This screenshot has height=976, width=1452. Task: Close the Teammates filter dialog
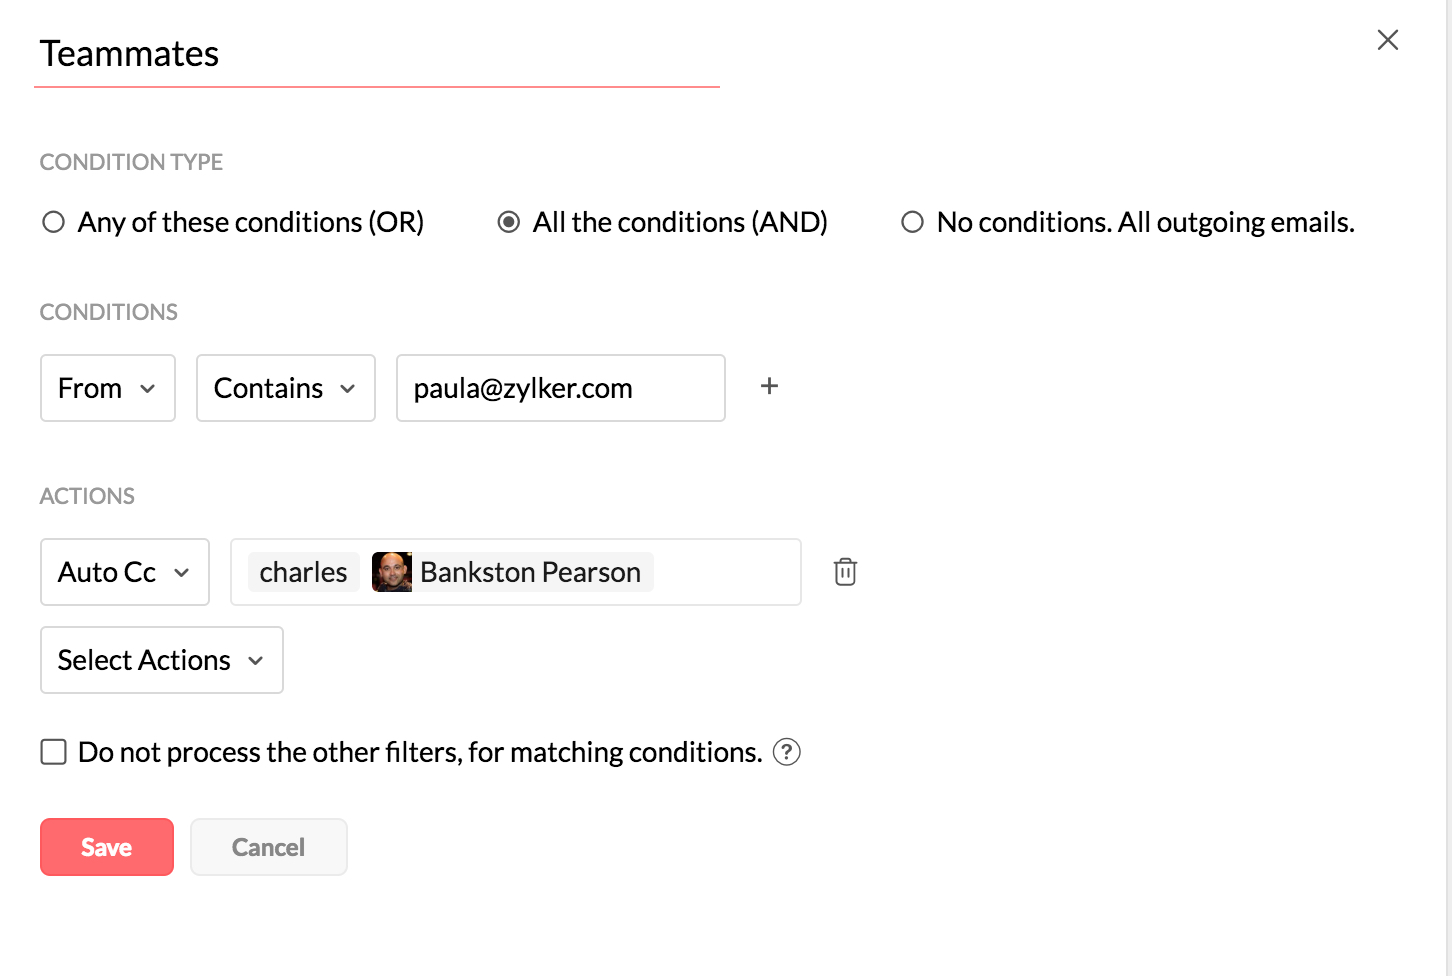[x=1387, y=40]
